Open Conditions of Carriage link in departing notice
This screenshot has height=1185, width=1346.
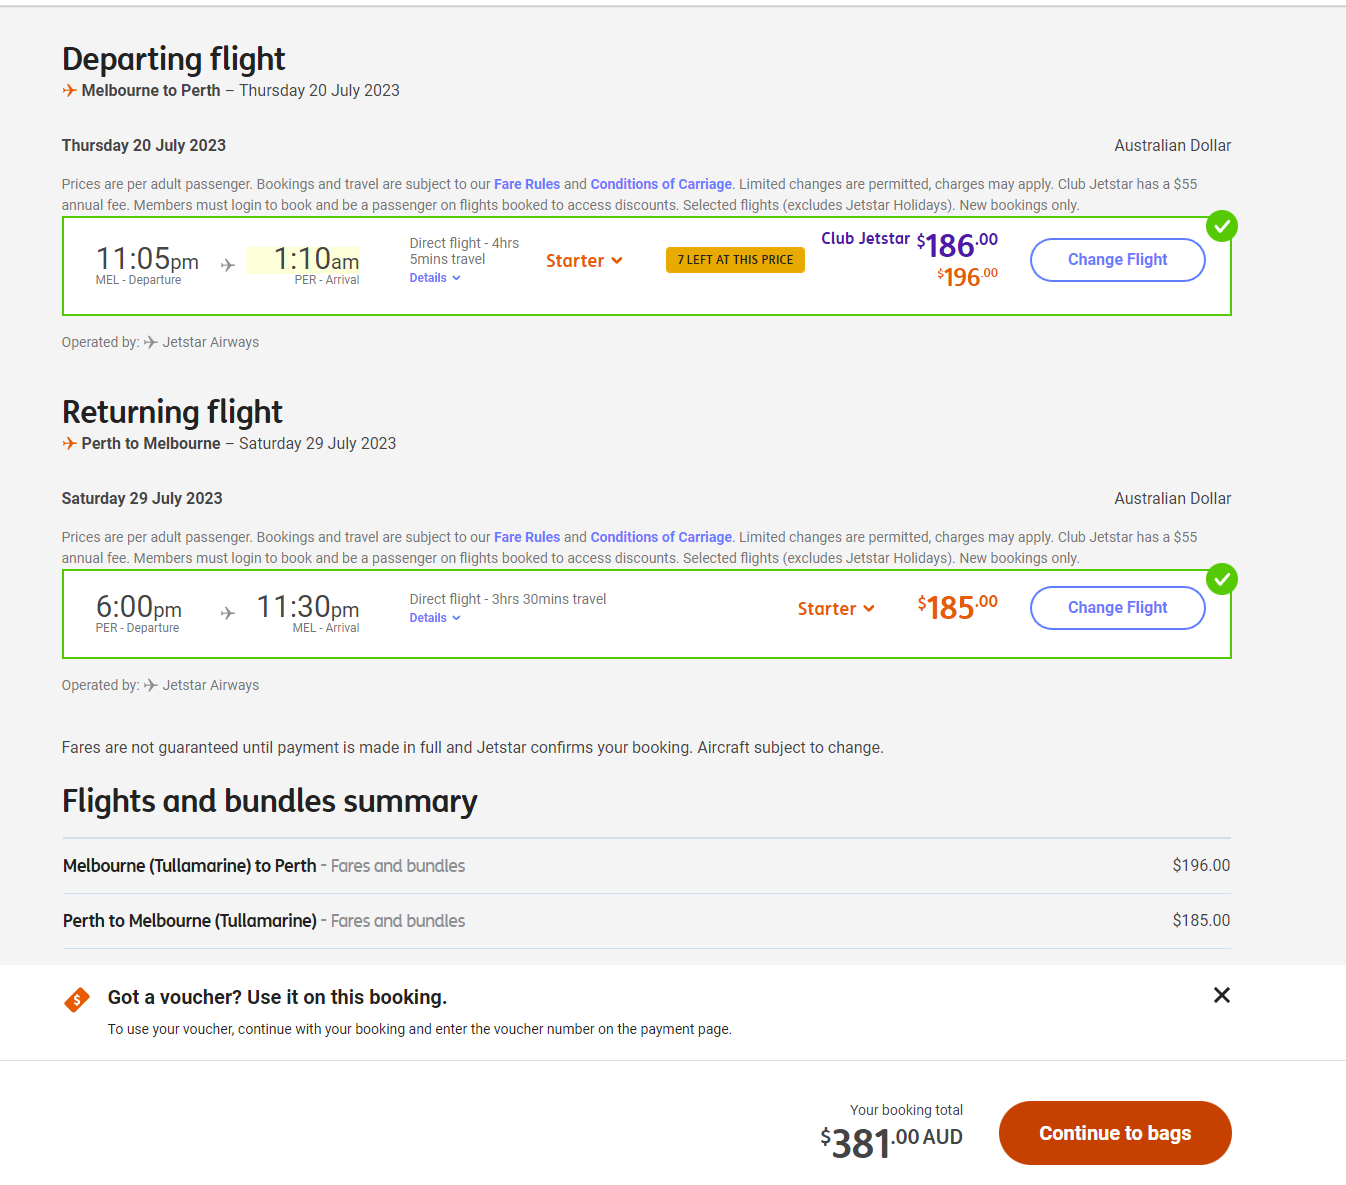[x=661, y=184]
